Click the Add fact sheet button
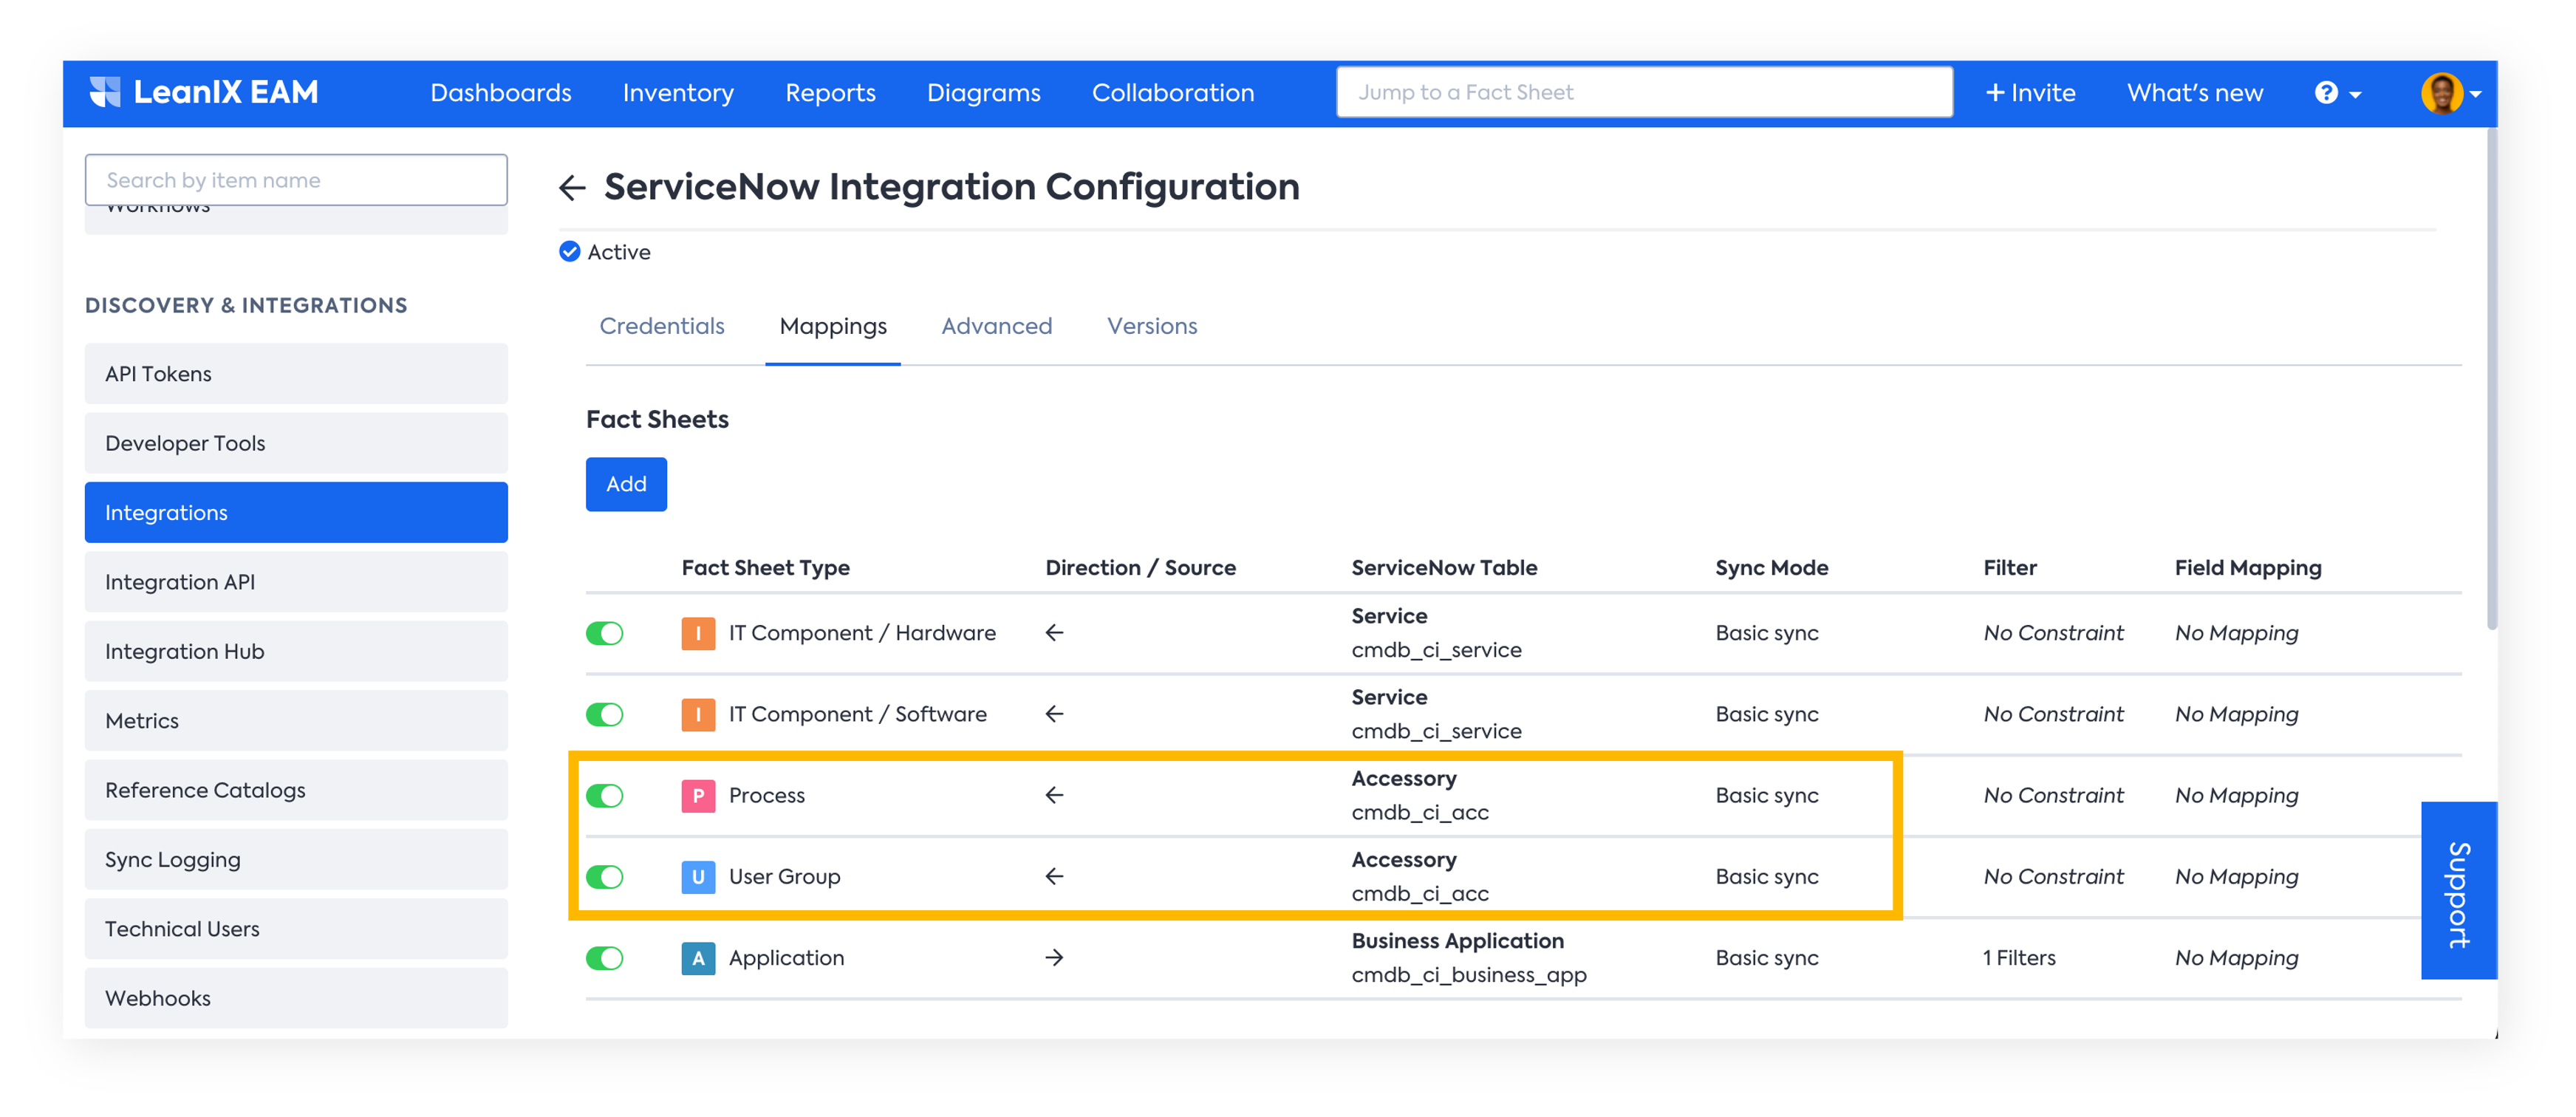 pos(626,484)
